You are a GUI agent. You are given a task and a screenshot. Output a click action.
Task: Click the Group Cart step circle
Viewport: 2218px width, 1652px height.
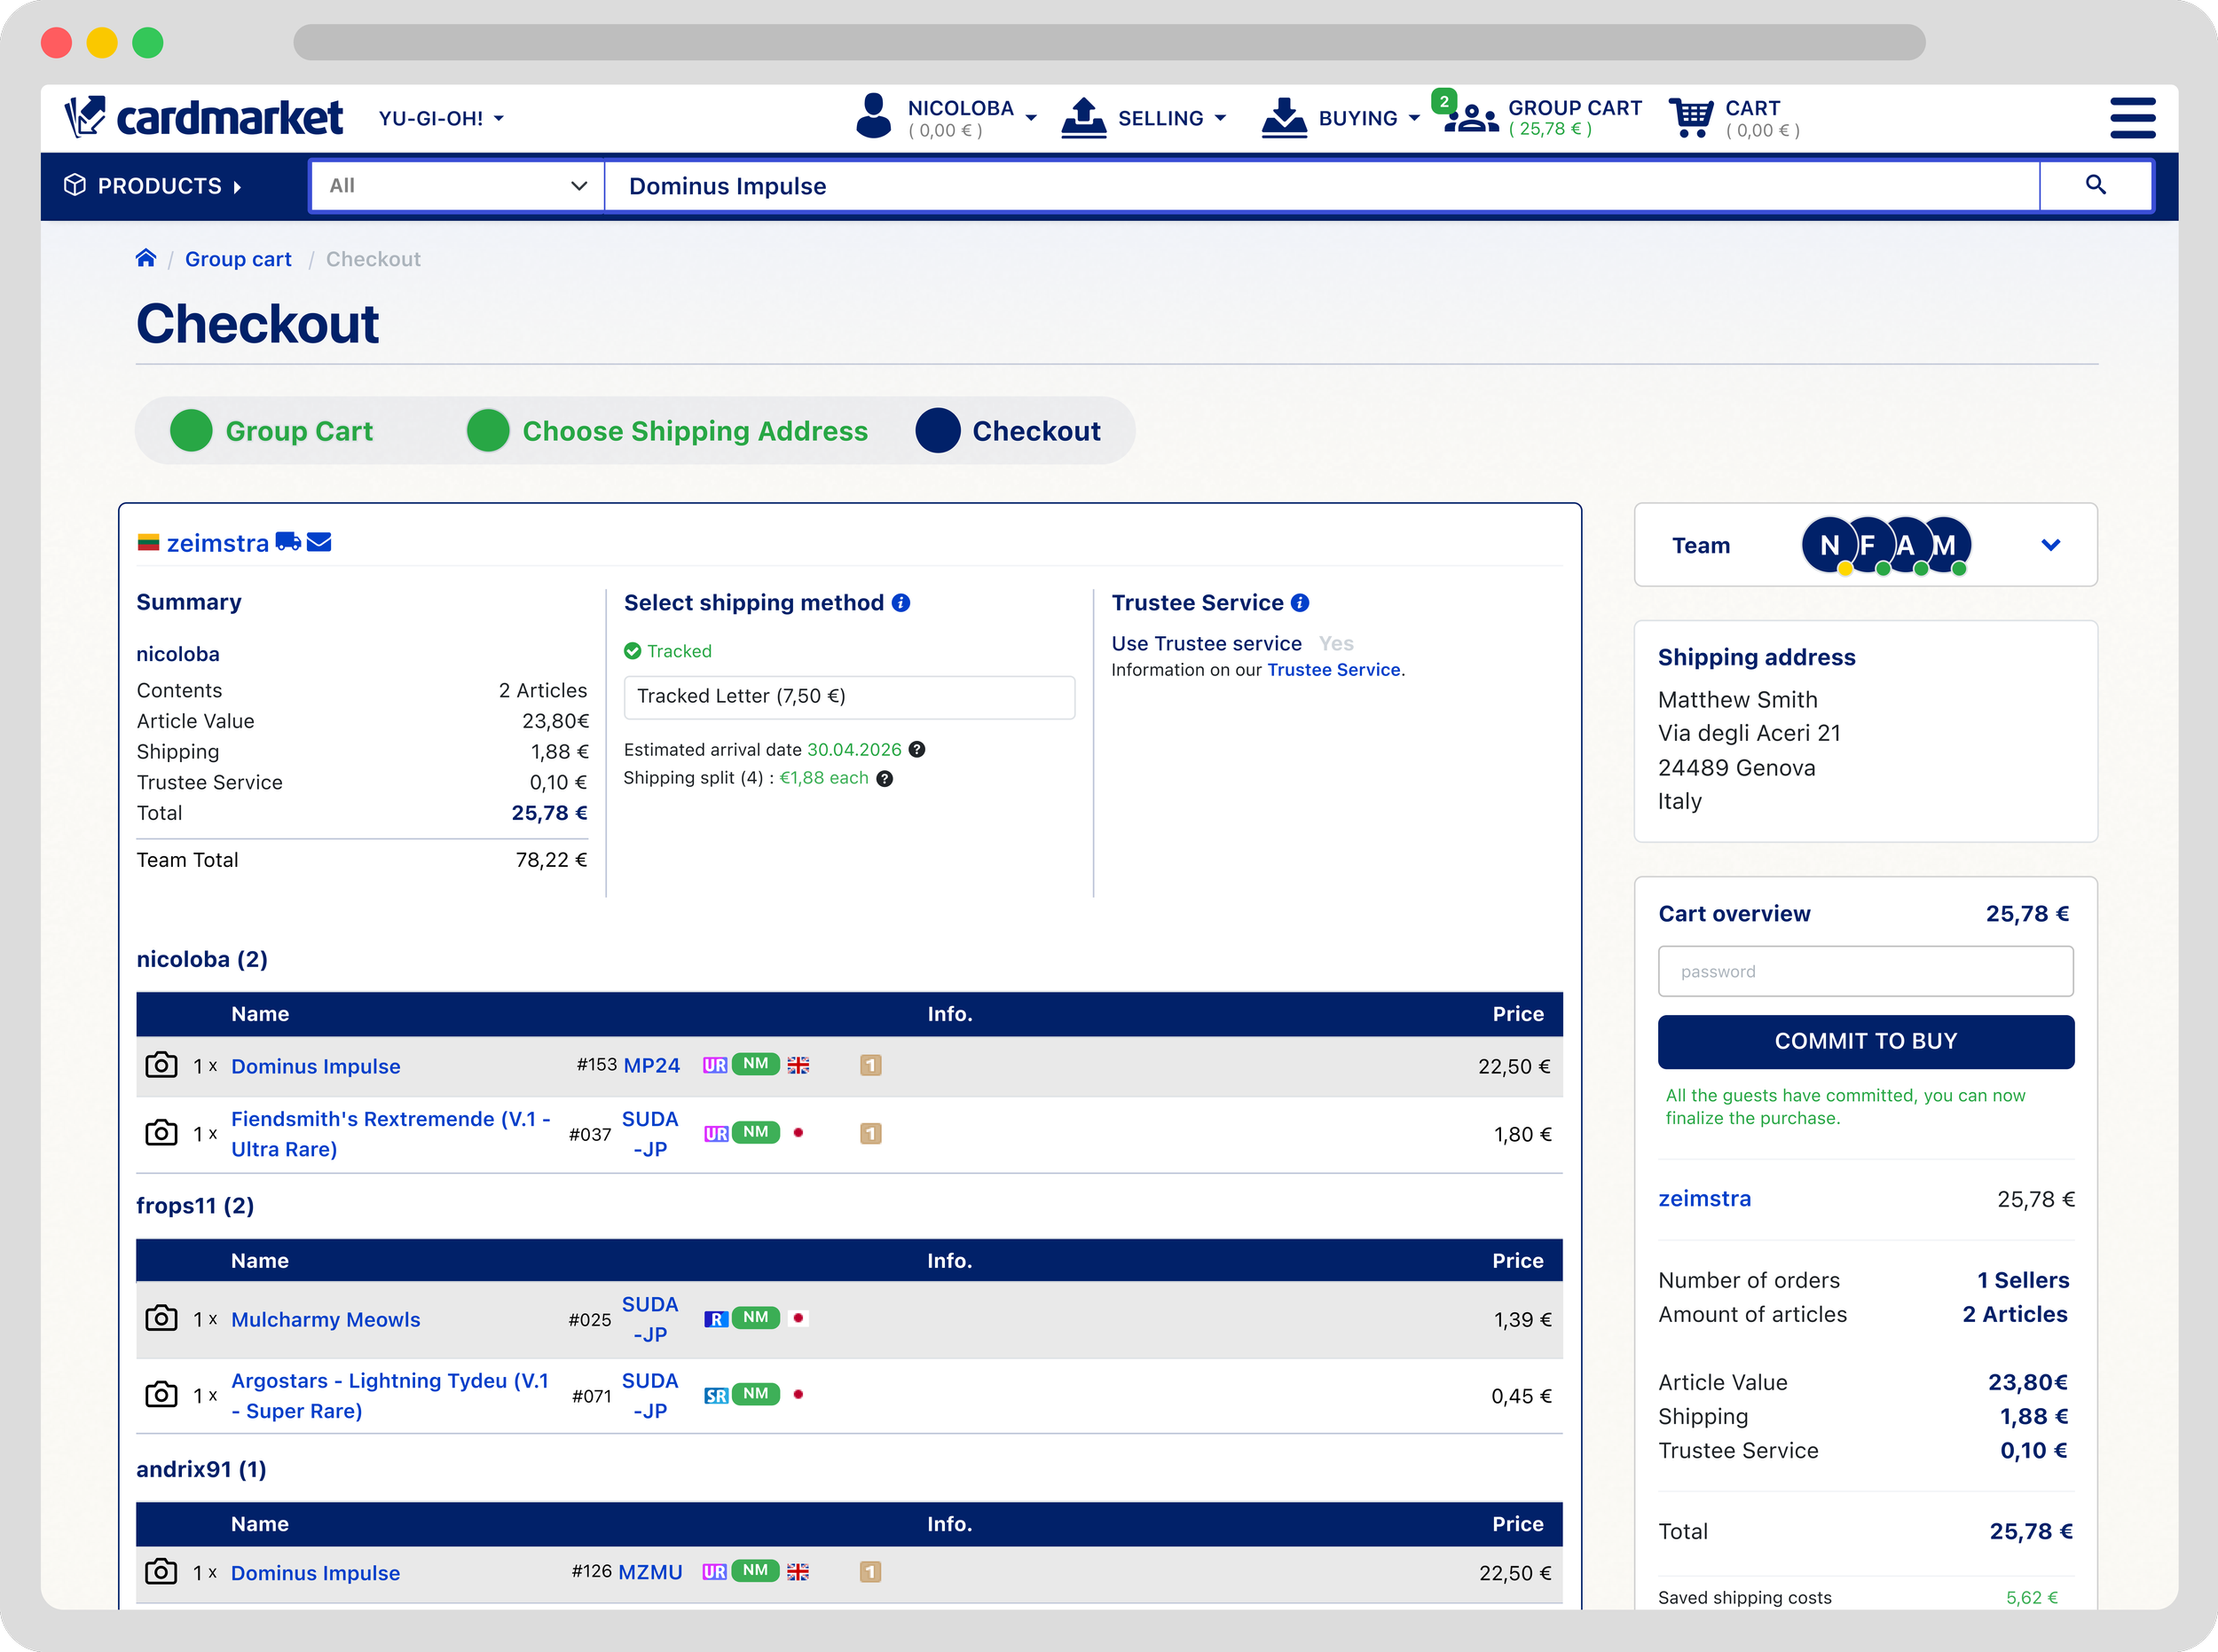pyautogui.click(x=191, y=431)
